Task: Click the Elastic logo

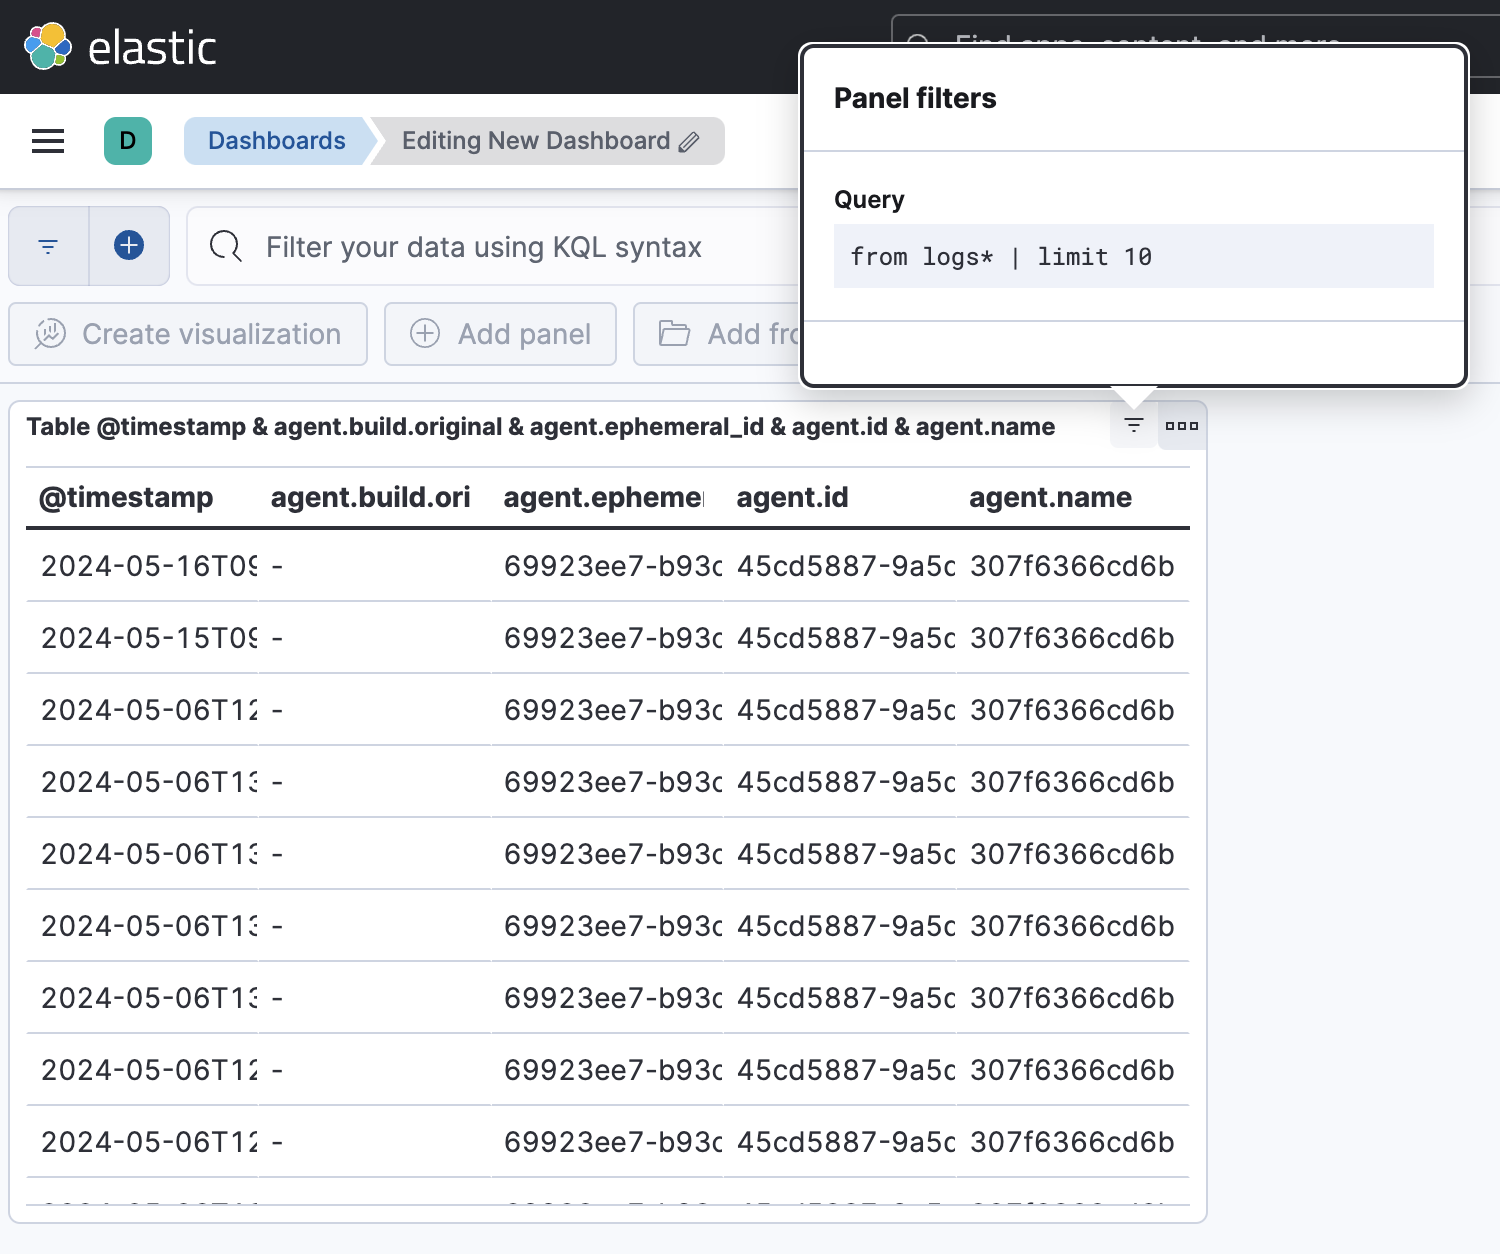Action: click(122, 45)
